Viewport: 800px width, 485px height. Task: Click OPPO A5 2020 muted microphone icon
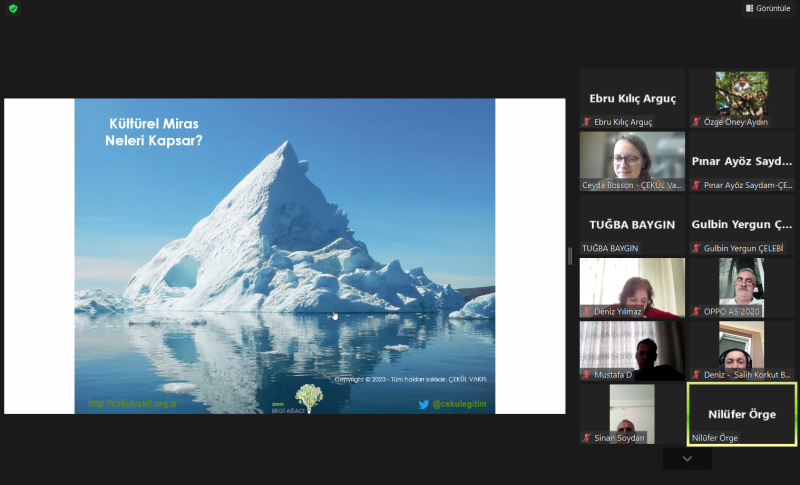pyautogui.click(x=696, y=311)
